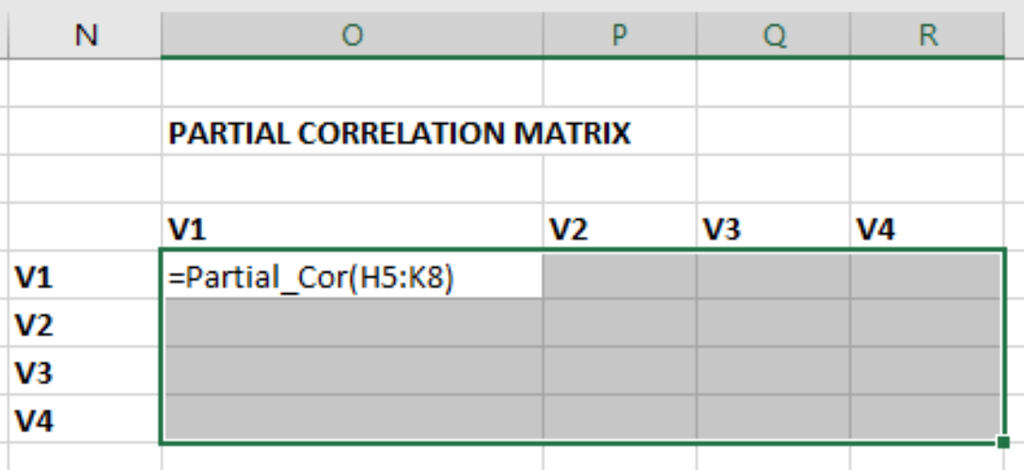Click the V4 row label in column N

click(85, 420)
